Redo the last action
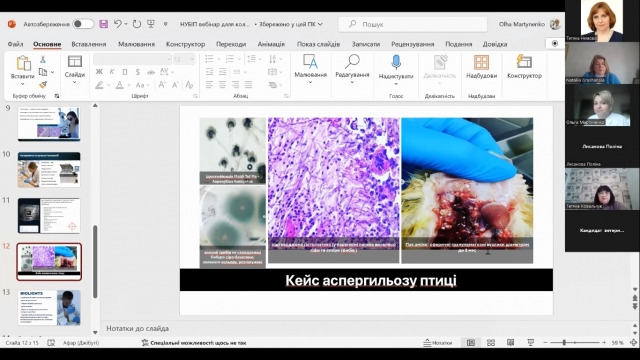This screenshot has height=360, width=640. pyautogui.click(x=137, y=24)
